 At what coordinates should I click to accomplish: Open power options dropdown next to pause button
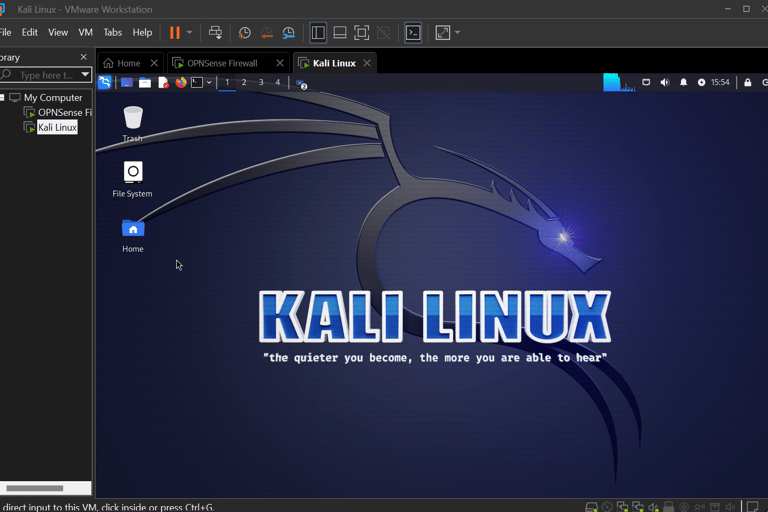coord(190,33)
